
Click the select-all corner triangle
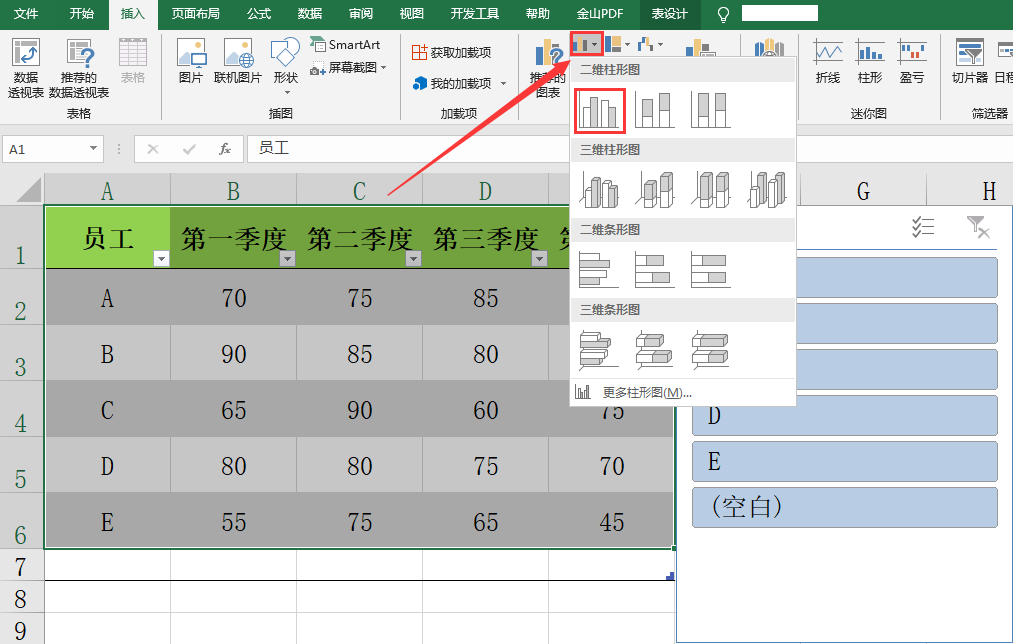(28, 190)
